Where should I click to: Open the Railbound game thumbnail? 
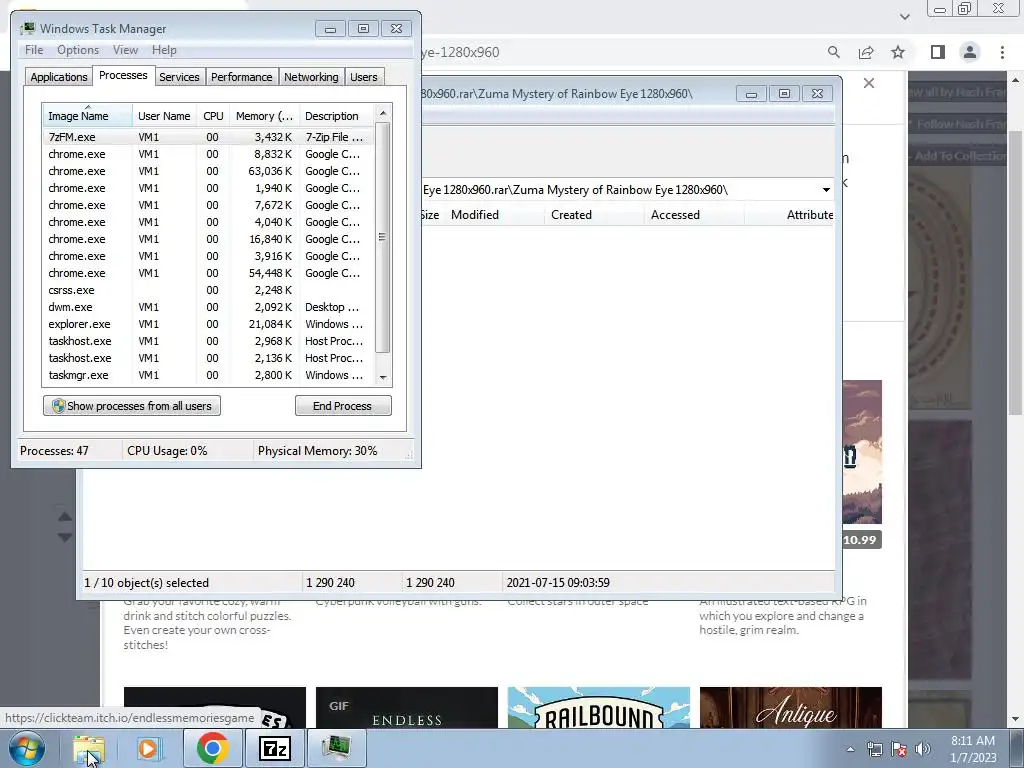point(598,707)
